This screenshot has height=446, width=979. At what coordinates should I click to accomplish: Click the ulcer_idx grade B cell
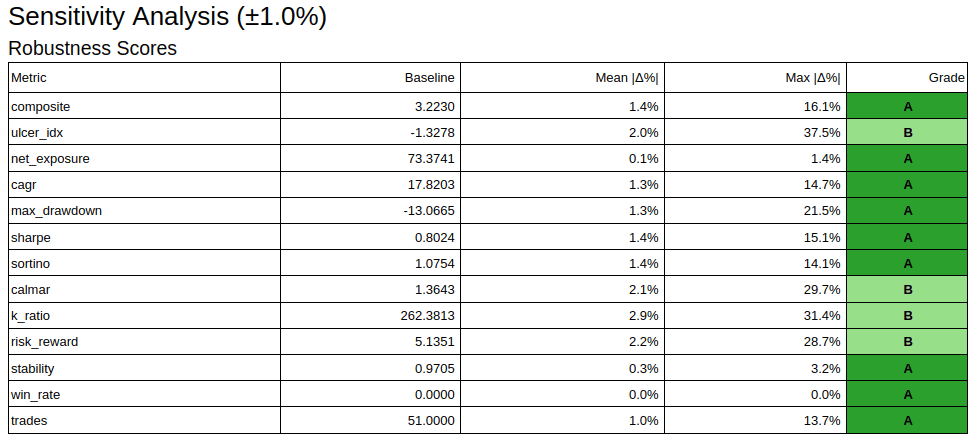click(x=907, y=132)
